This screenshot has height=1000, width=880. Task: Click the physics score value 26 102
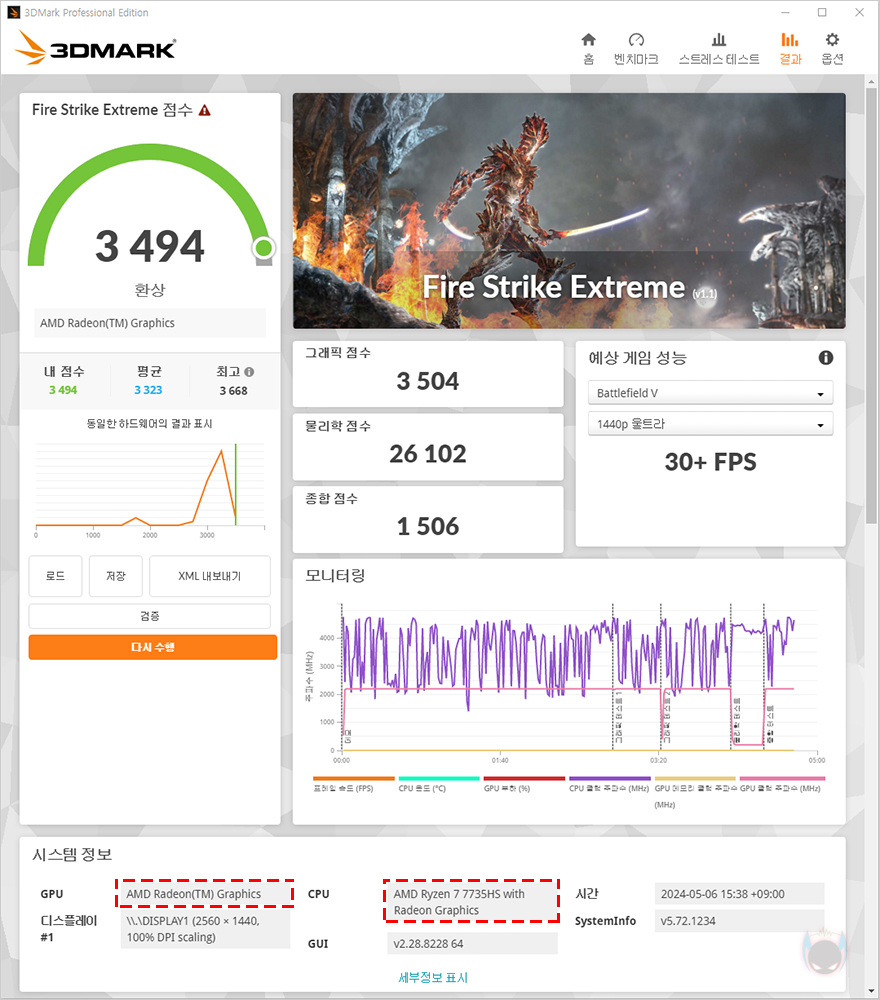pos(427,454)
